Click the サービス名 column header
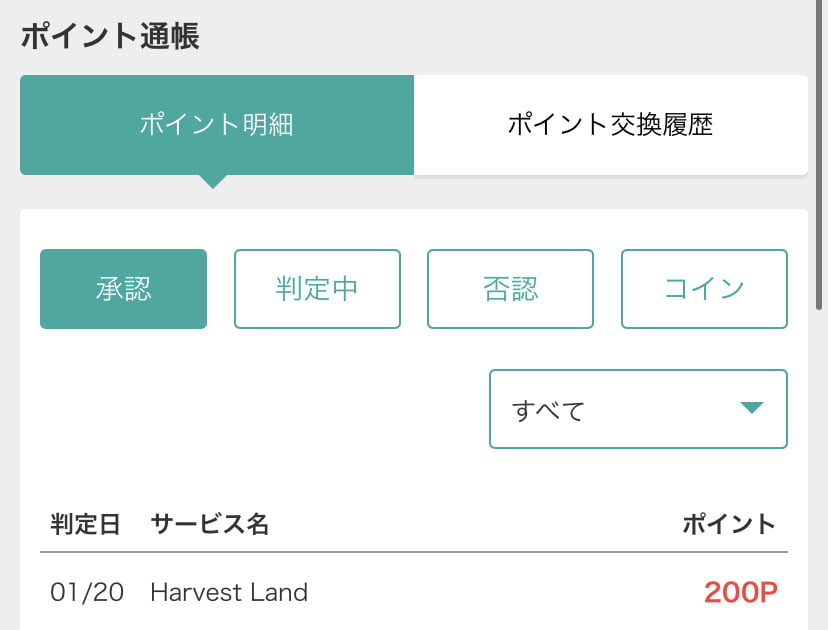 (210, 524)
